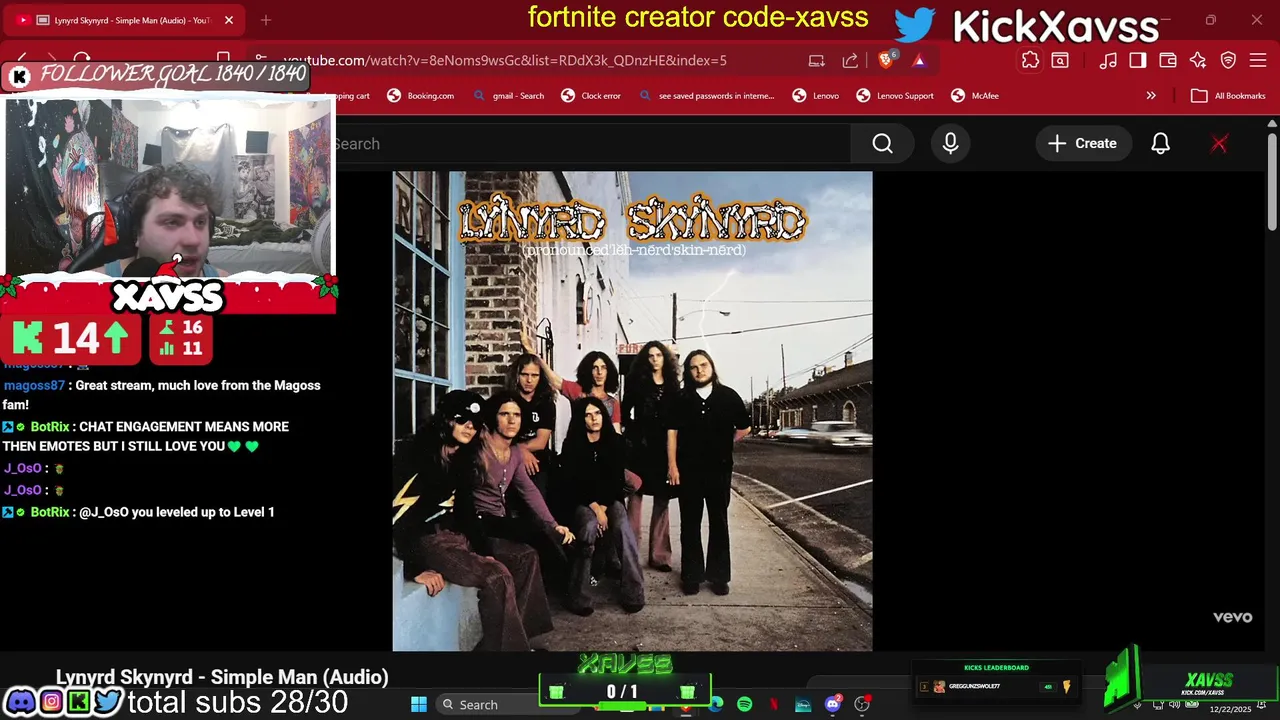Click the install app icon in address bar
Screen dimensions: 1280x720
(817, 60)
